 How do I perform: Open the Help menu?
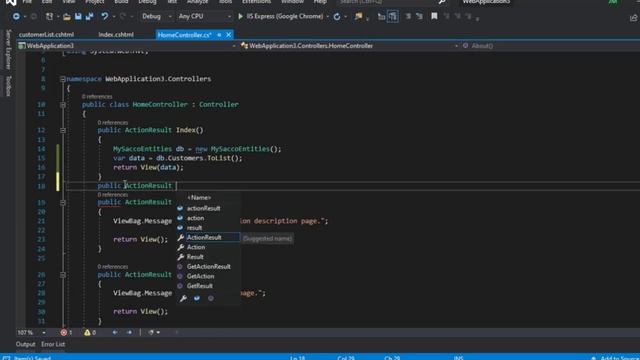pyautogui.click(x=320, y=2)
